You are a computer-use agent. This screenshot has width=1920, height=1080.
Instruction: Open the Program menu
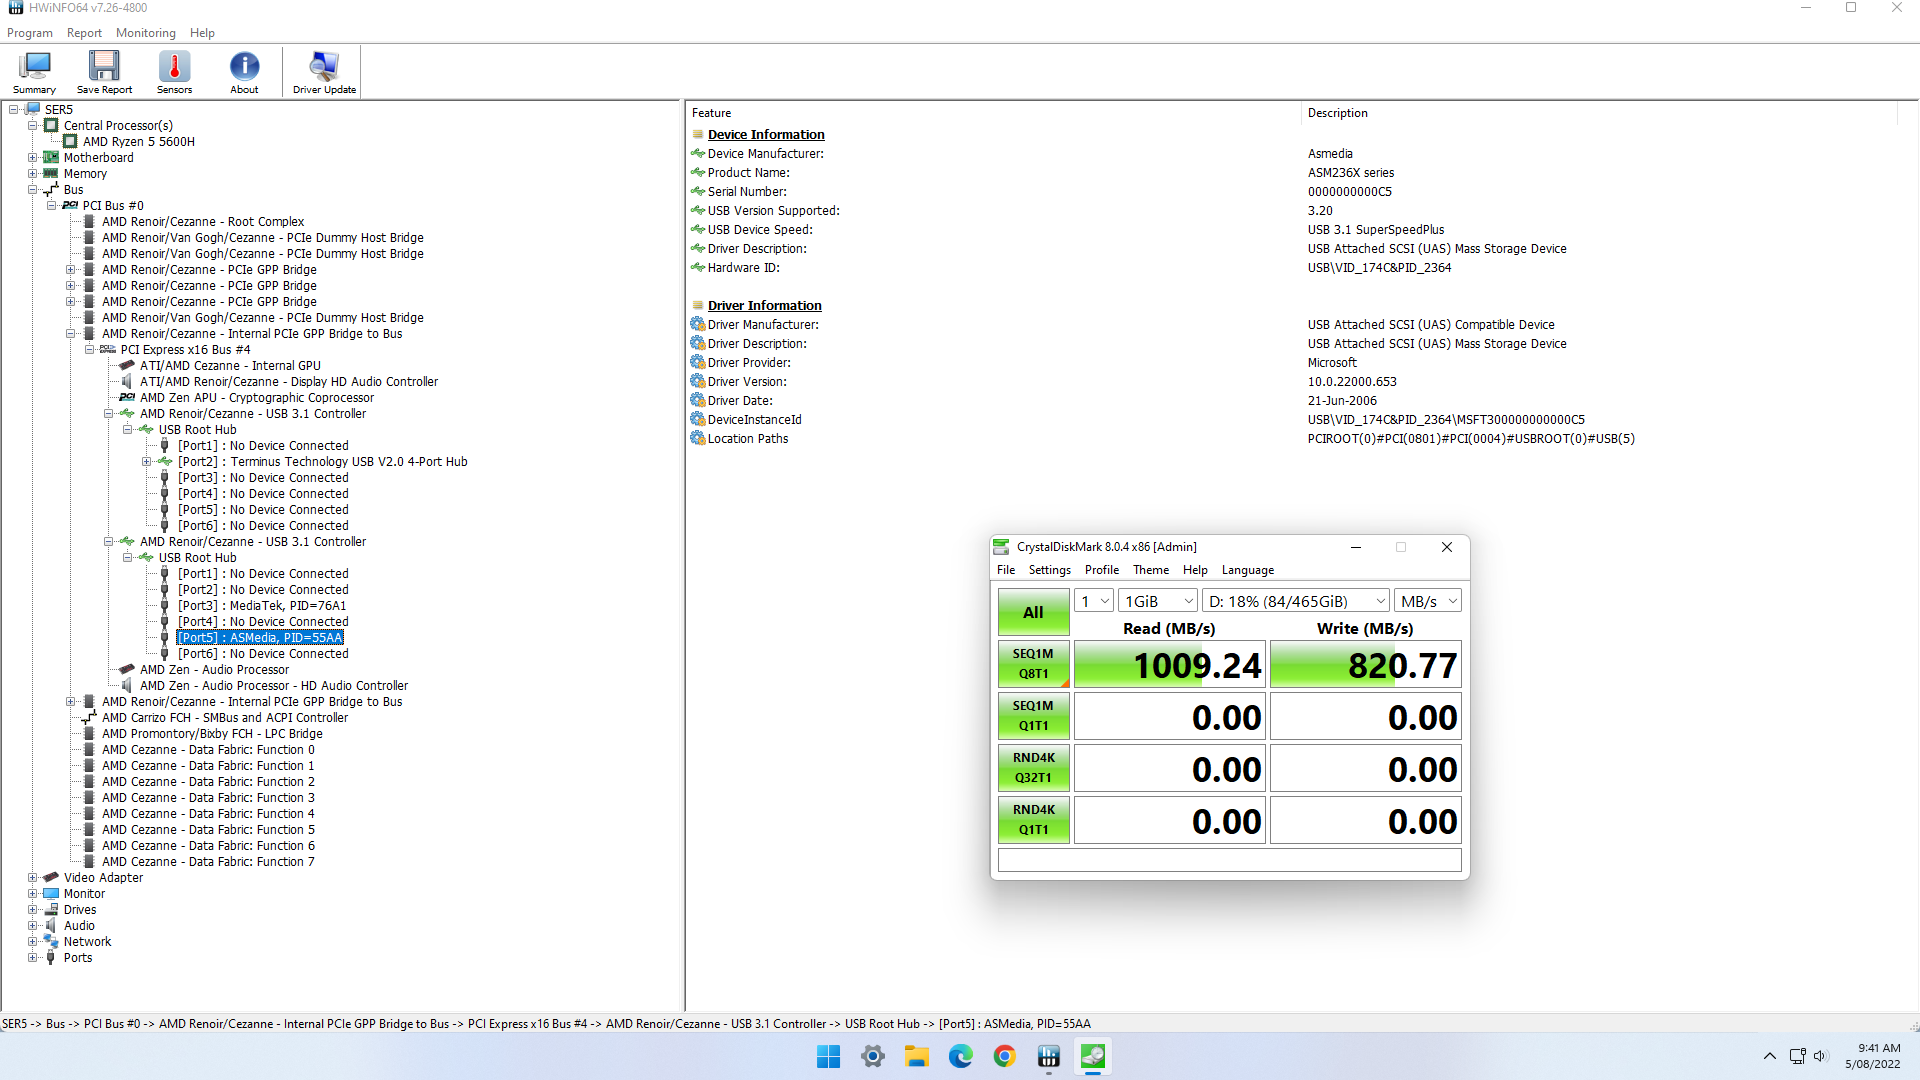(30, 33)
